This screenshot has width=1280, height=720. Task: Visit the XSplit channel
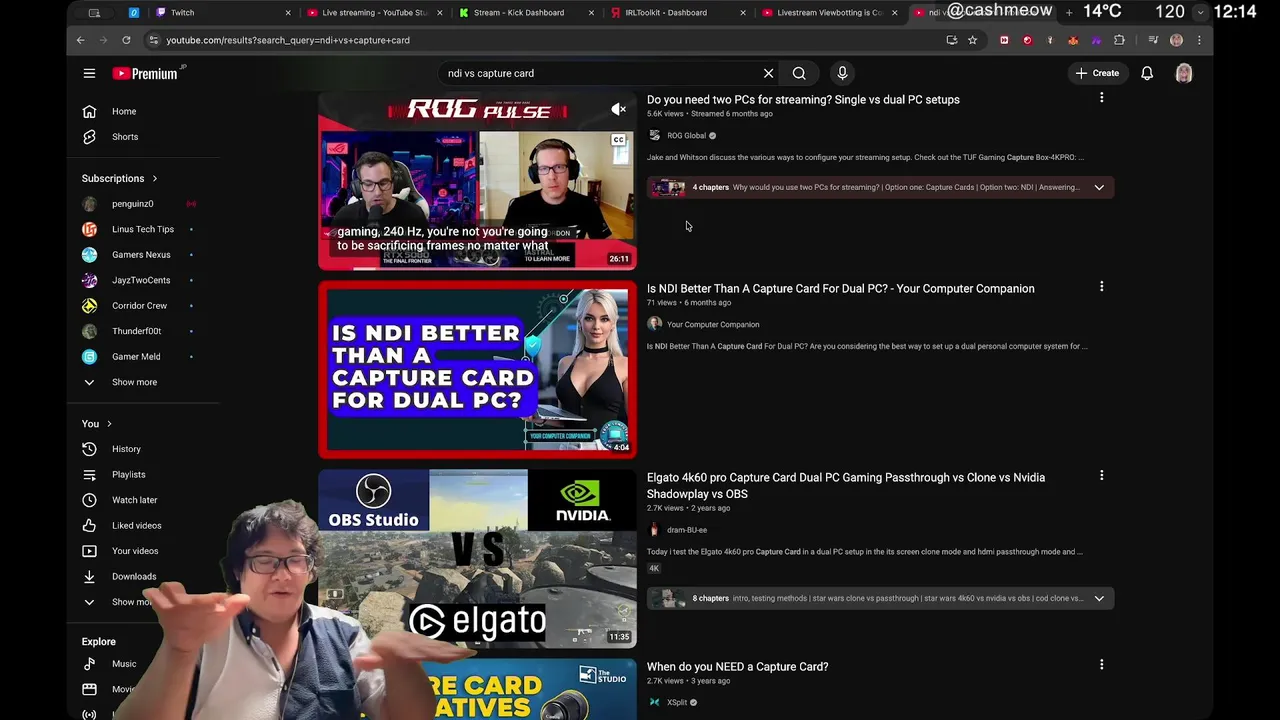(x=677, y=703)
